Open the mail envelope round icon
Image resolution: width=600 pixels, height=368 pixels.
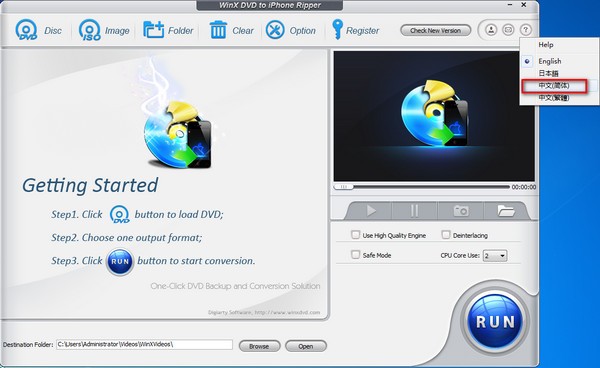click(x=508, y=30)
